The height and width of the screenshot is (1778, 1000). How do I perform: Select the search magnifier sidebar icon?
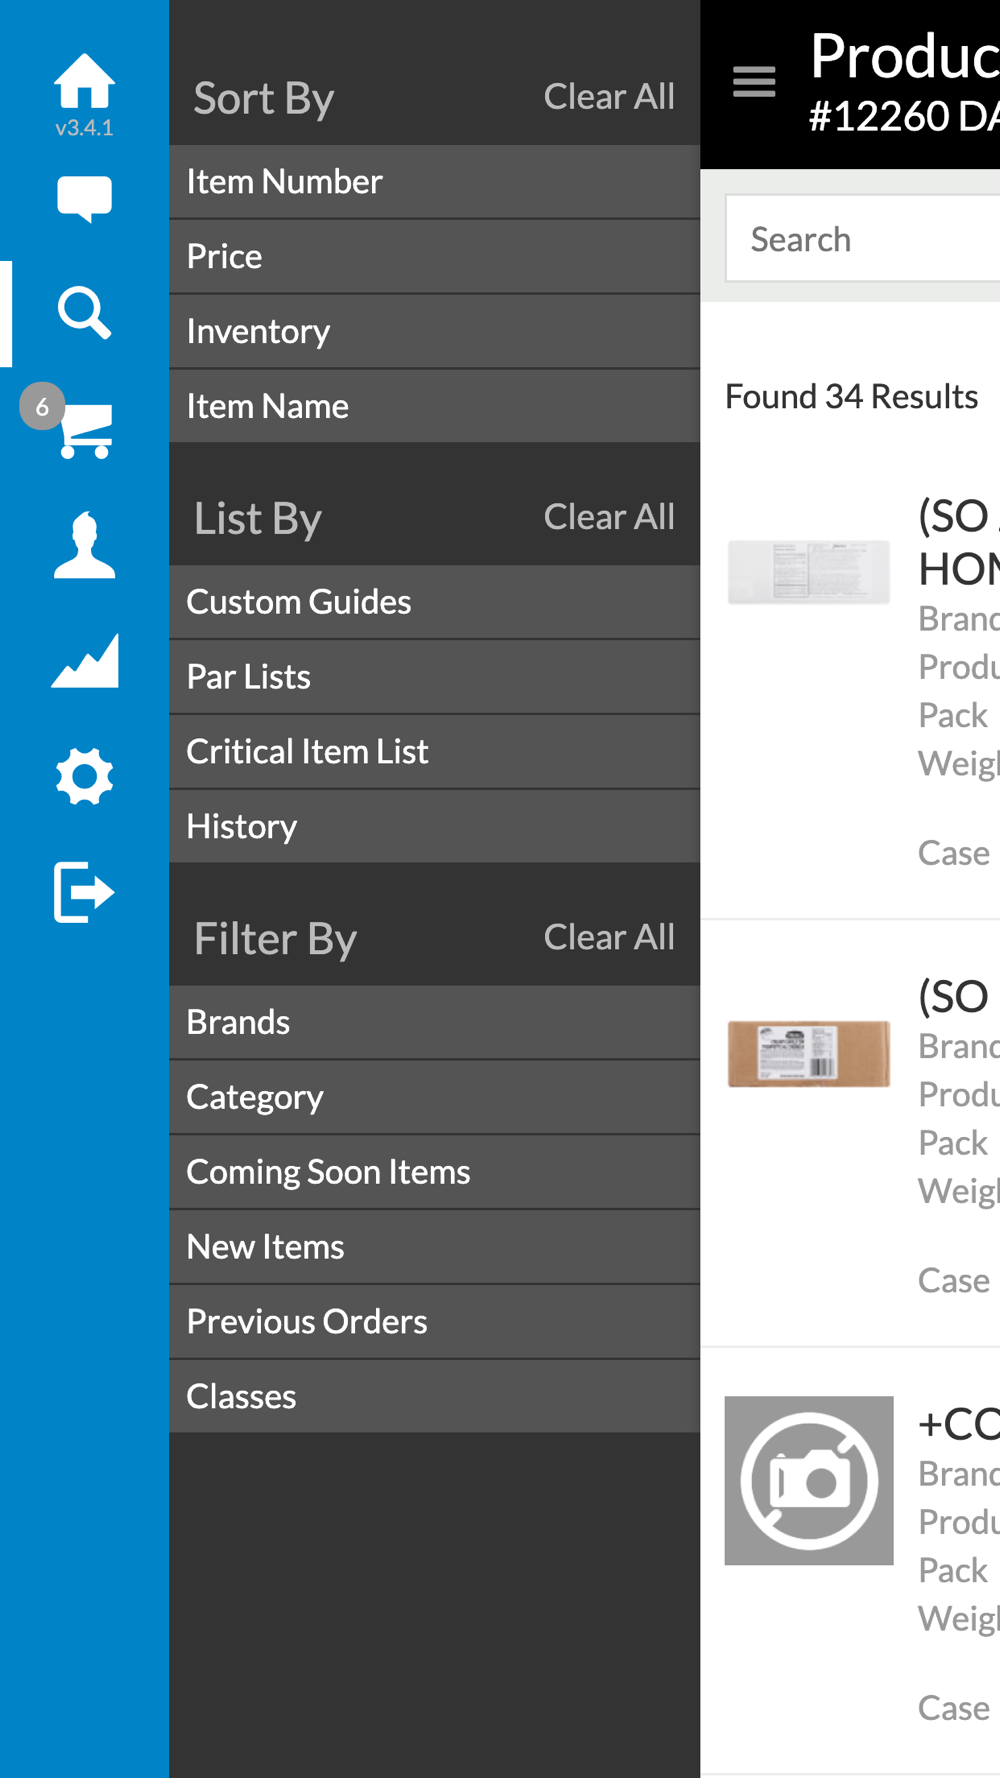(84, 314)
